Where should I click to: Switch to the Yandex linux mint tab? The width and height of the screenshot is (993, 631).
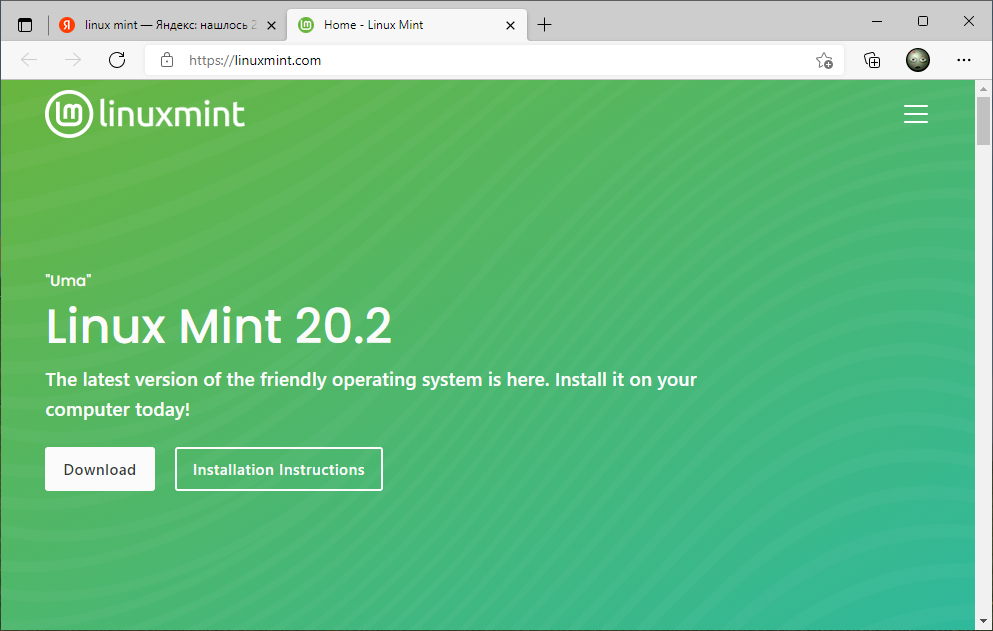click(168, 25)
